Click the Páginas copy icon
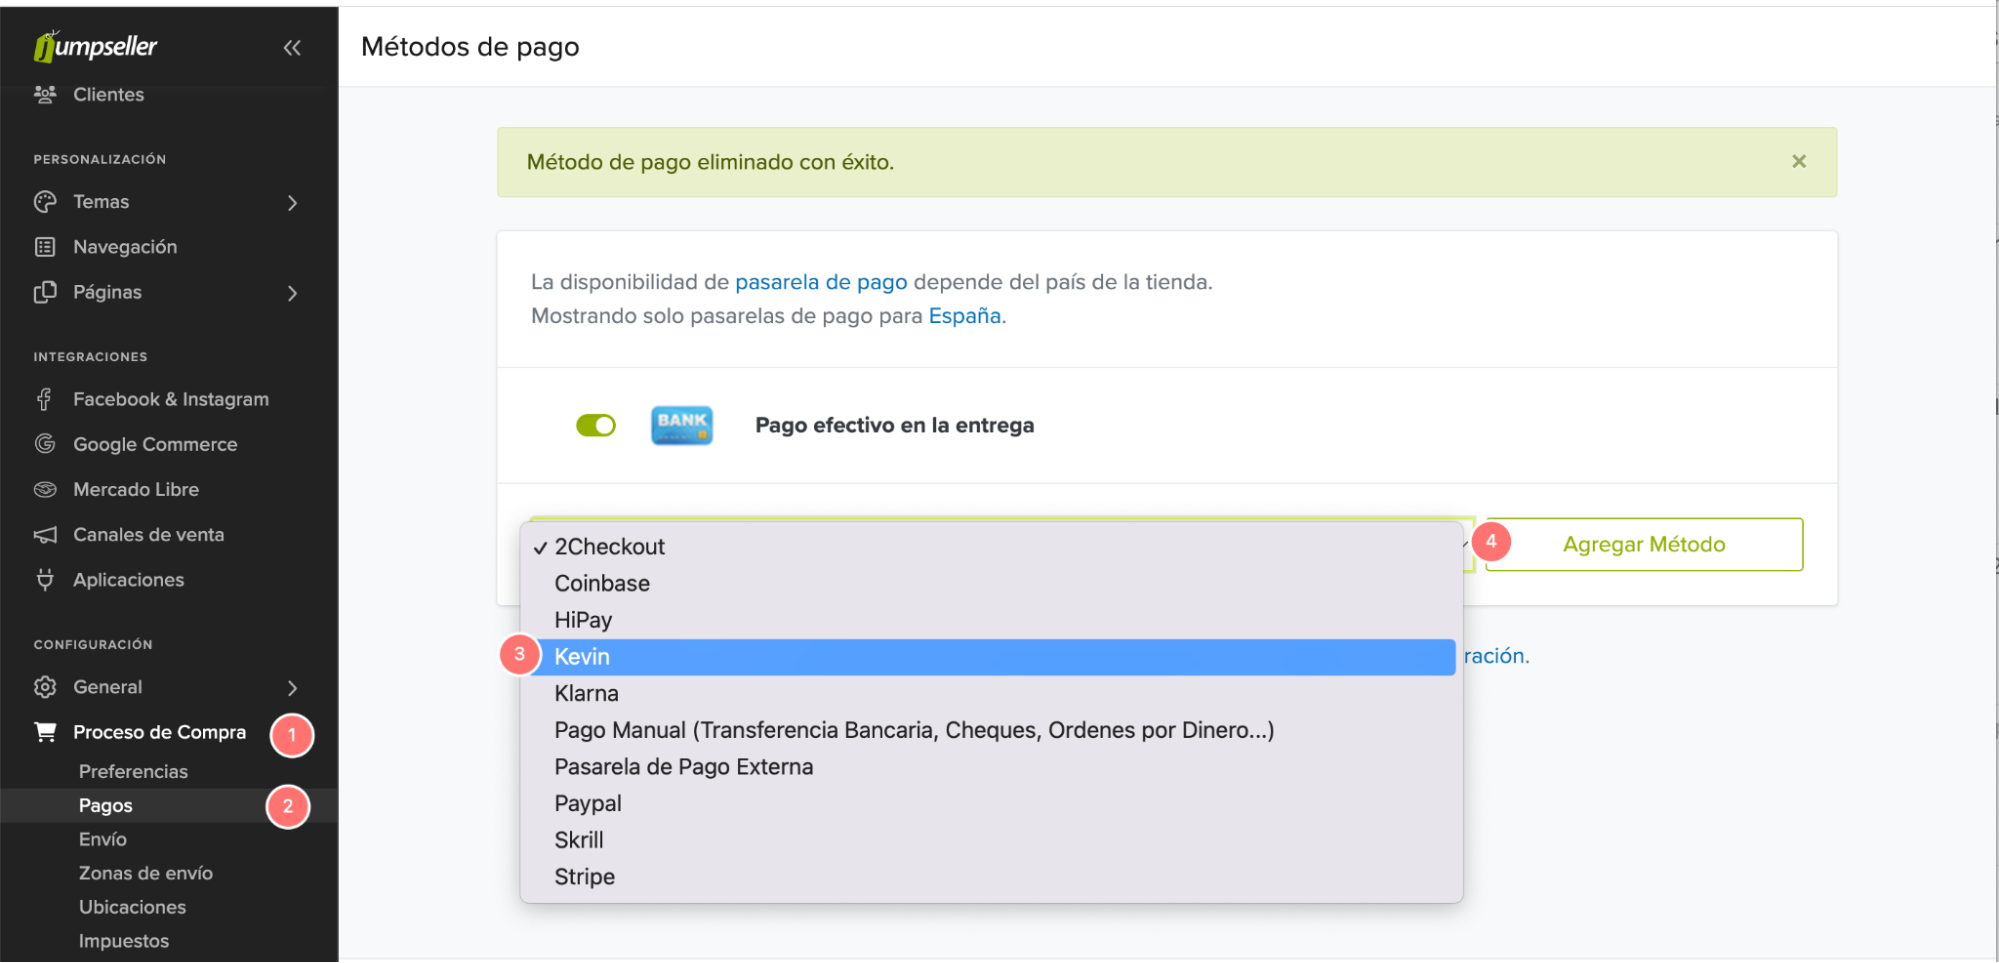1999x963 pixels. (x=45, y=292)
